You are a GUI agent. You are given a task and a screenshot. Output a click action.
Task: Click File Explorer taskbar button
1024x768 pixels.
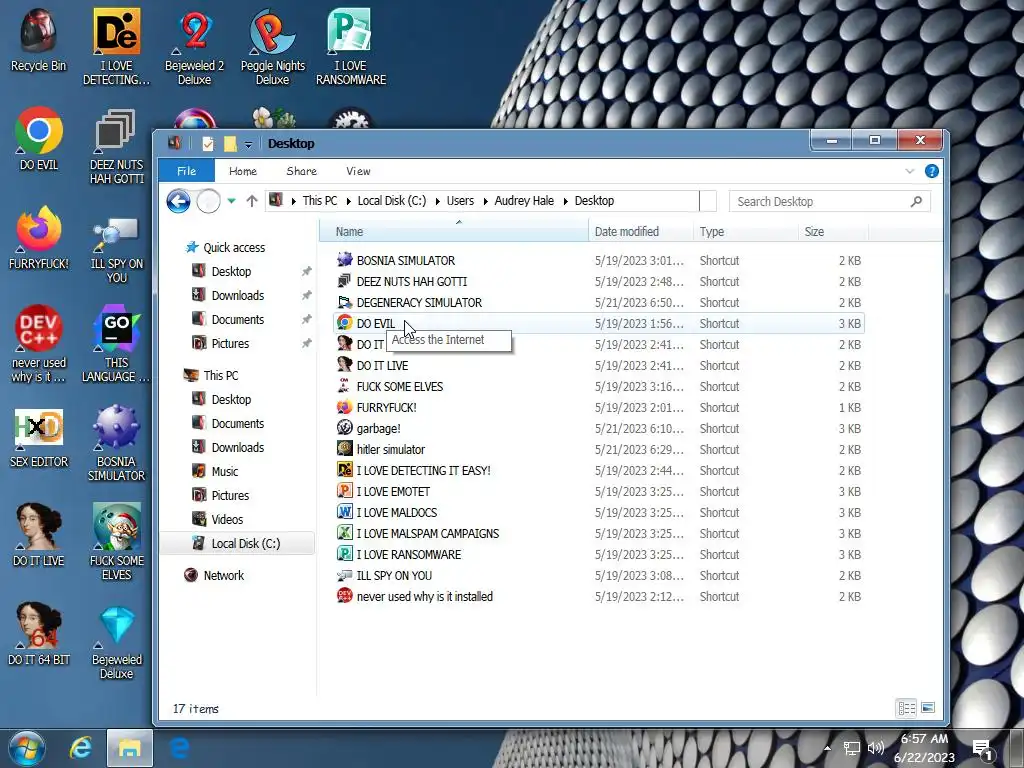(x=129, y=748)
